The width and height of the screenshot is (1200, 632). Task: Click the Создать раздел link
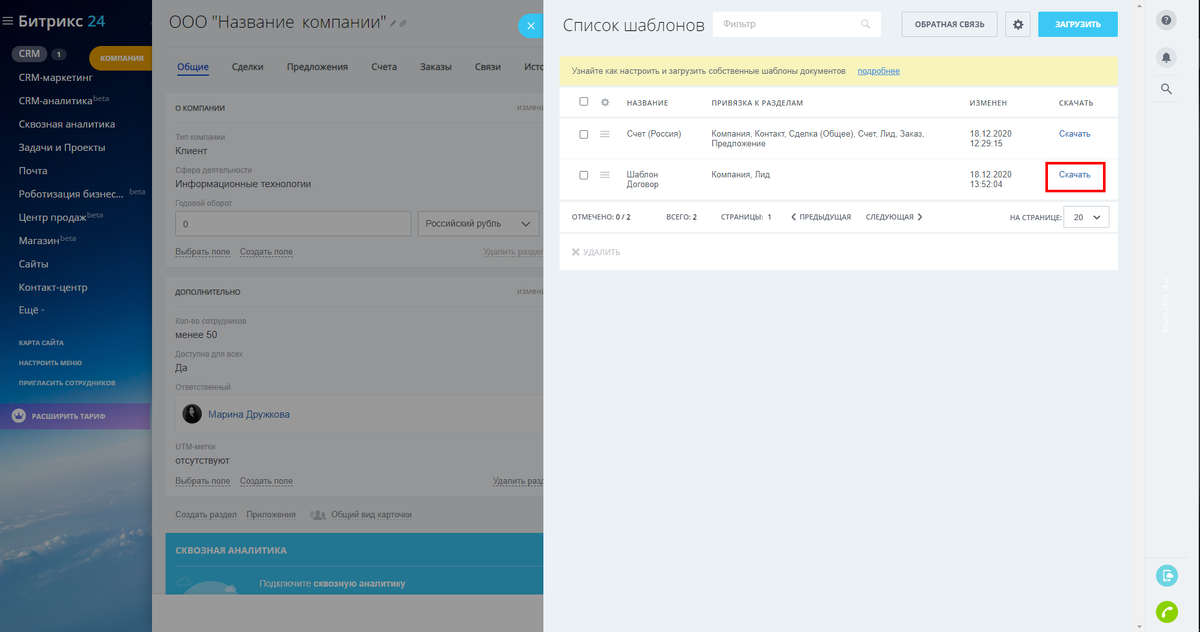(x=205, y=514)
